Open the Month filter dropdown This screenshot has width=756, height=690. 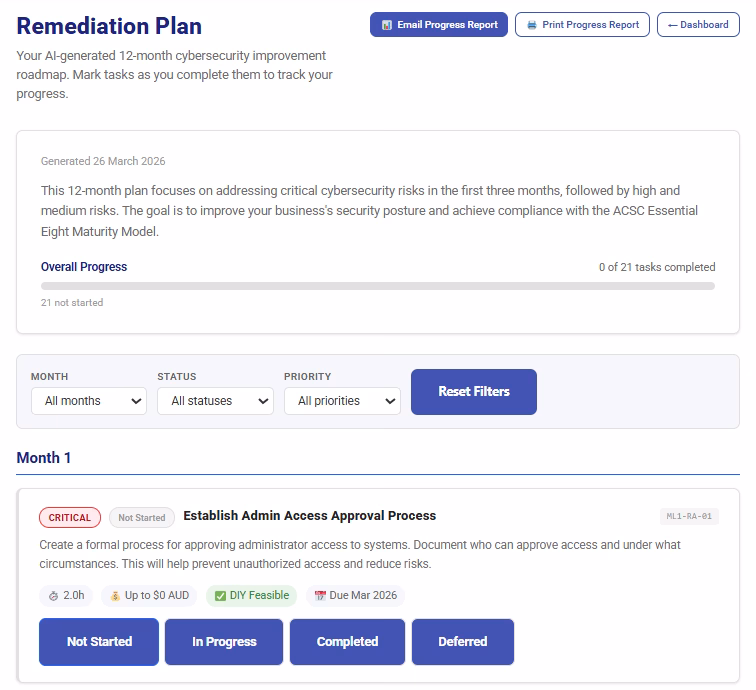coord(88,401)
